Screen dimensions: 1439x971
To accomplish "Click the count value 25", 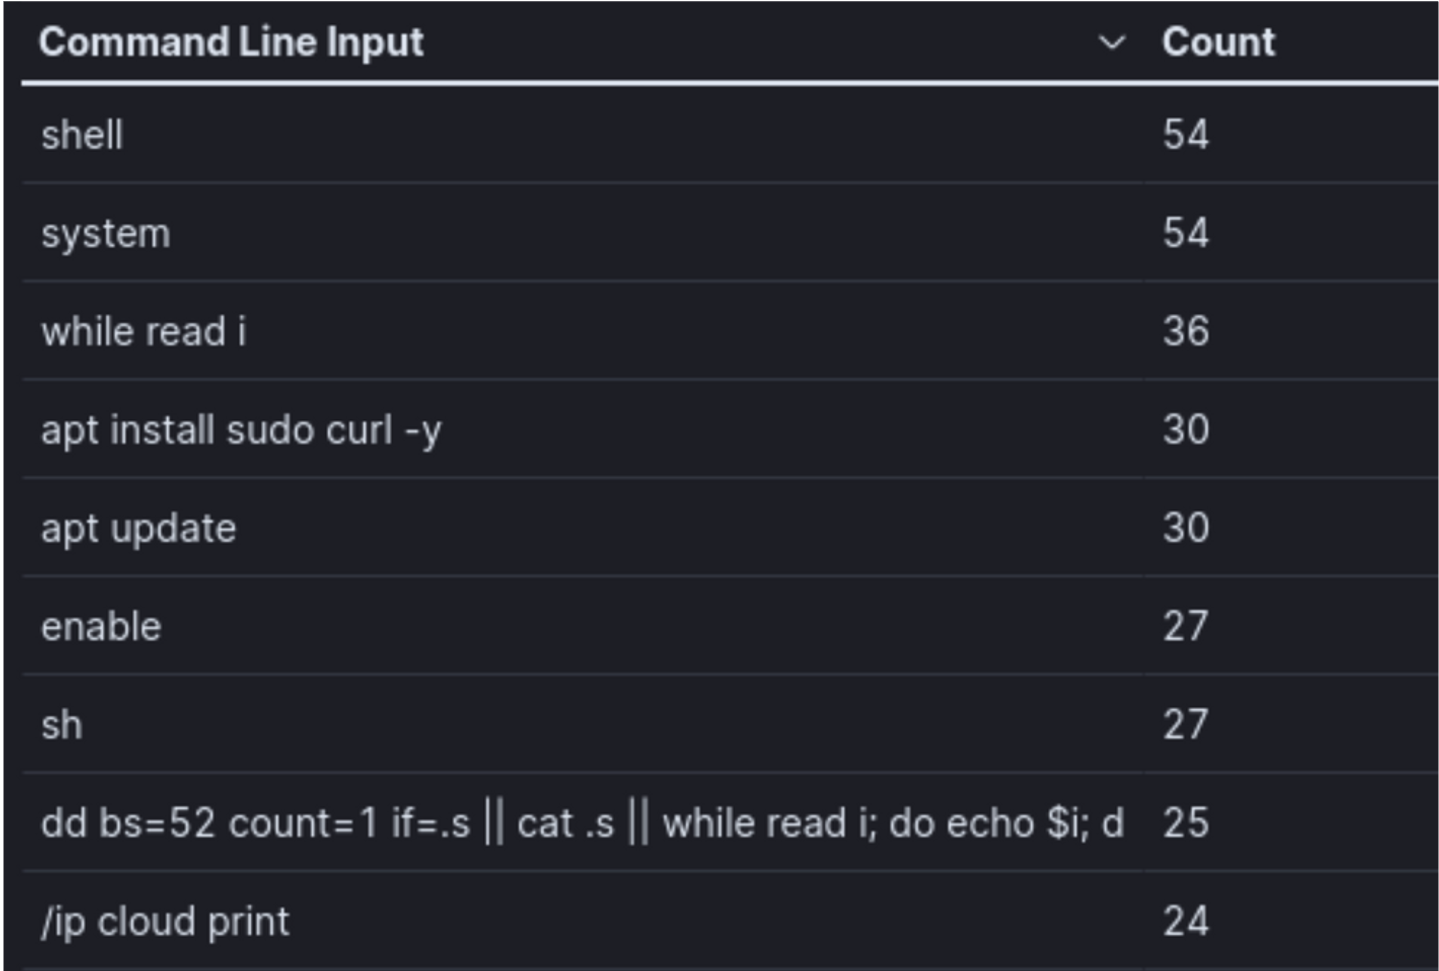I will click(1186, 823).
